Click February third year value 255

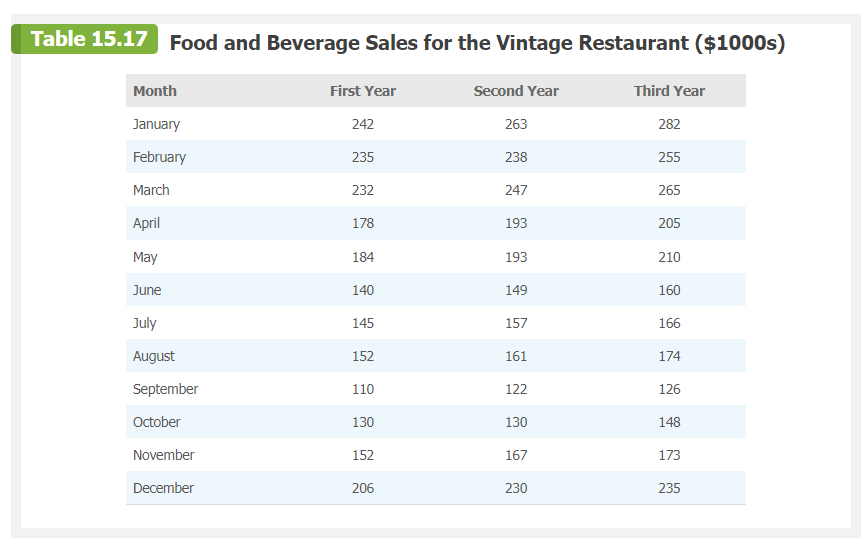tap(669, 157)
